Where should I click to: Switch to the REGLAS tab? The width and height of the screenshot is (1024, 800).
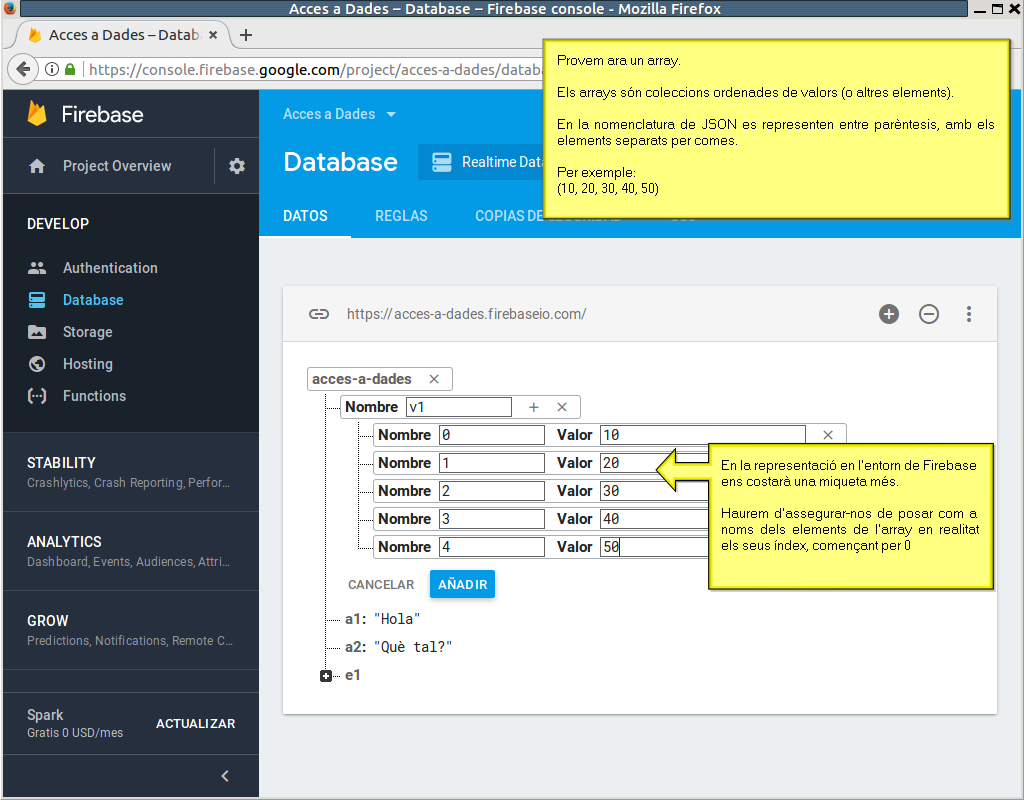tap(401, 216)
